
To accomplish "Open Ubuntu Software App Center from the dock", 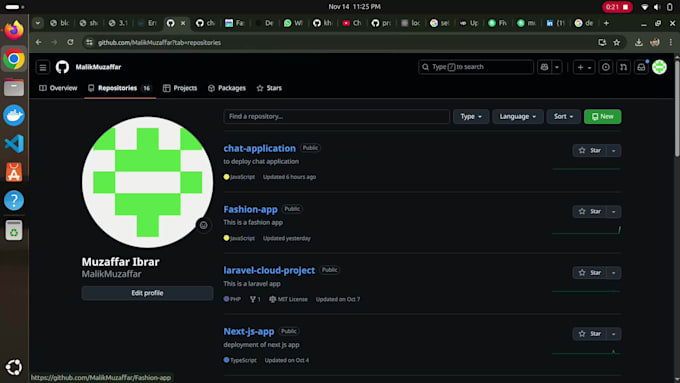I will click(x=14, y=172).
